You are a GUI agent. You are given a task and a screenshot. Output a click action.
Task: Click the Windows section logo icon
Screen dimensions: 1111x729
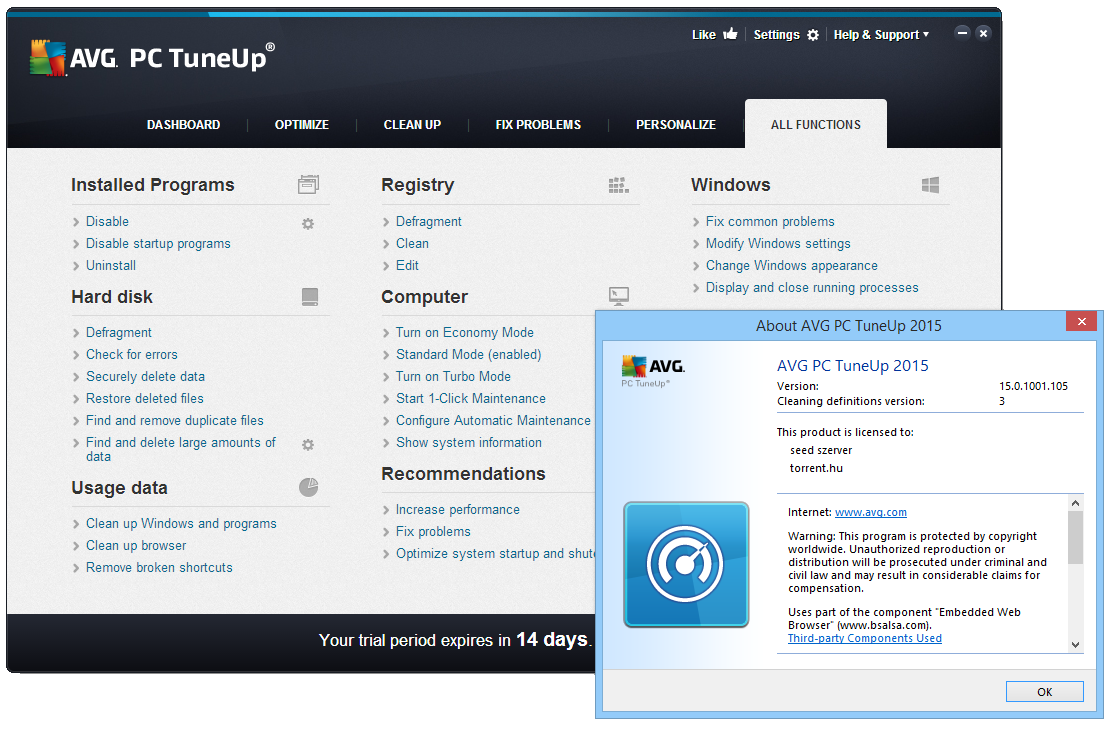tap(930, 185)
